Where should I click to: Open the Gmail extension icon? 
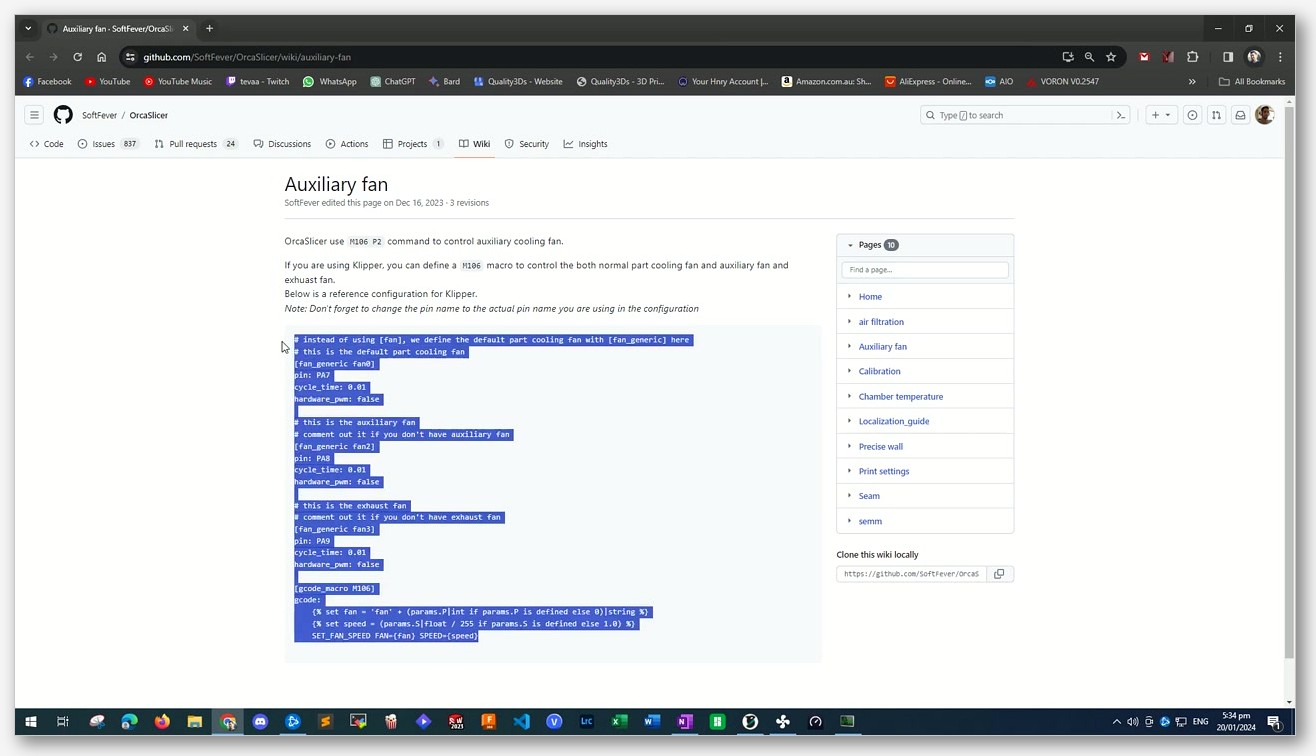(x=1144, y=57)
